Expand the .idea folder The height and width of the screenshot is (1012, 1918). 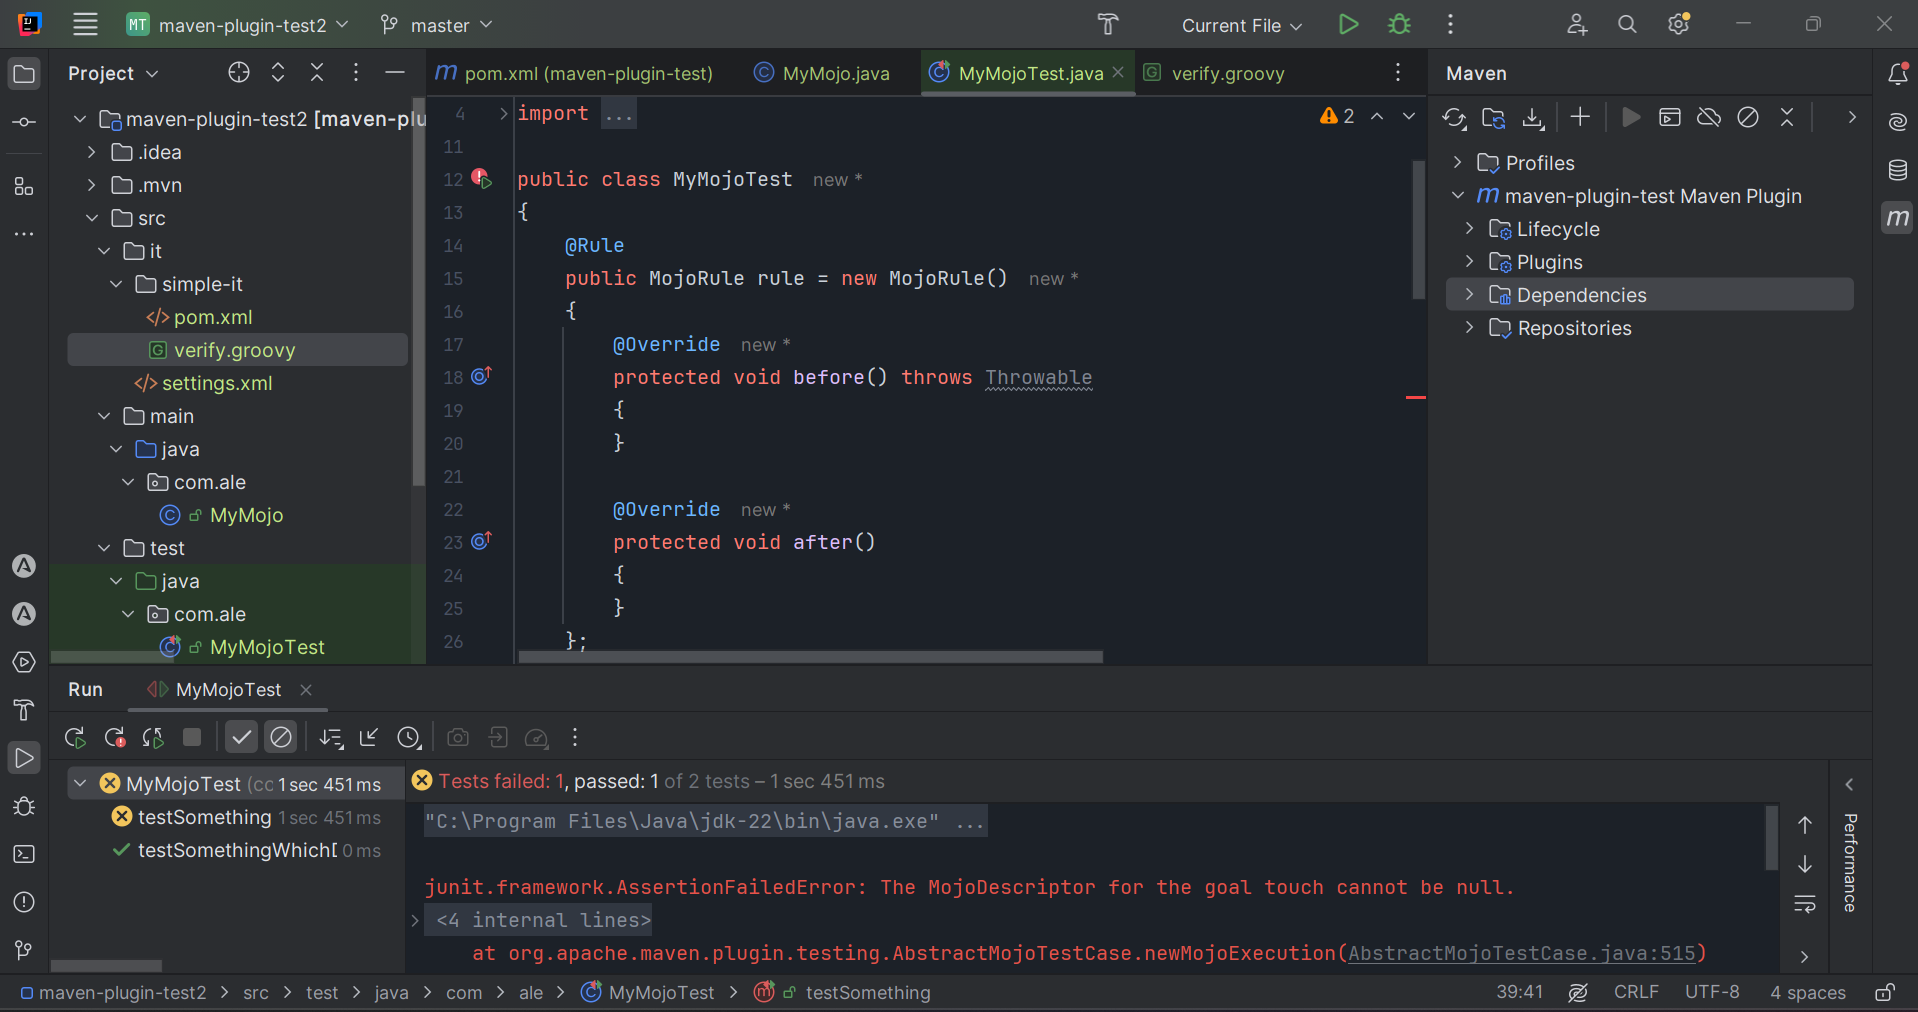tap(92, 152)
